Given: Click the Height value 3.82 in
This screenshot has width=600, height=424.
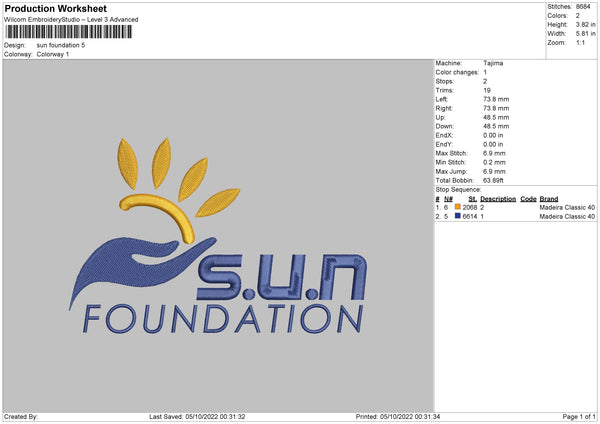Looking at the screenshot, I should (x=585, y=24).
